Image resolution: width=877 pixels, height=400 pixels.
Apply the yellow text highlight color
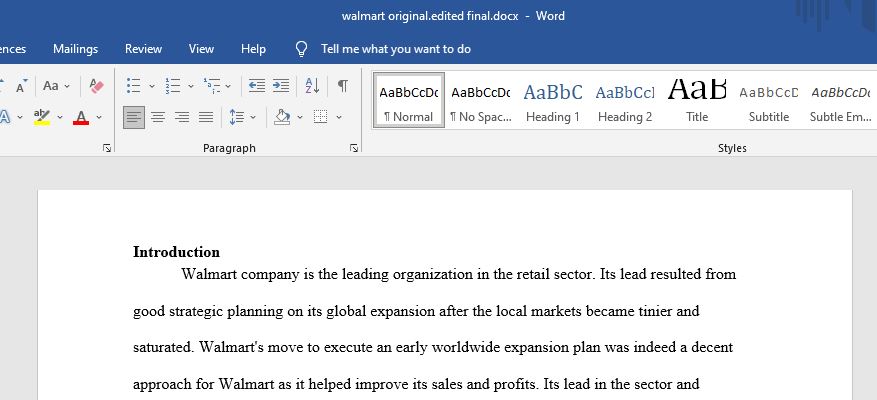[42, 117]
